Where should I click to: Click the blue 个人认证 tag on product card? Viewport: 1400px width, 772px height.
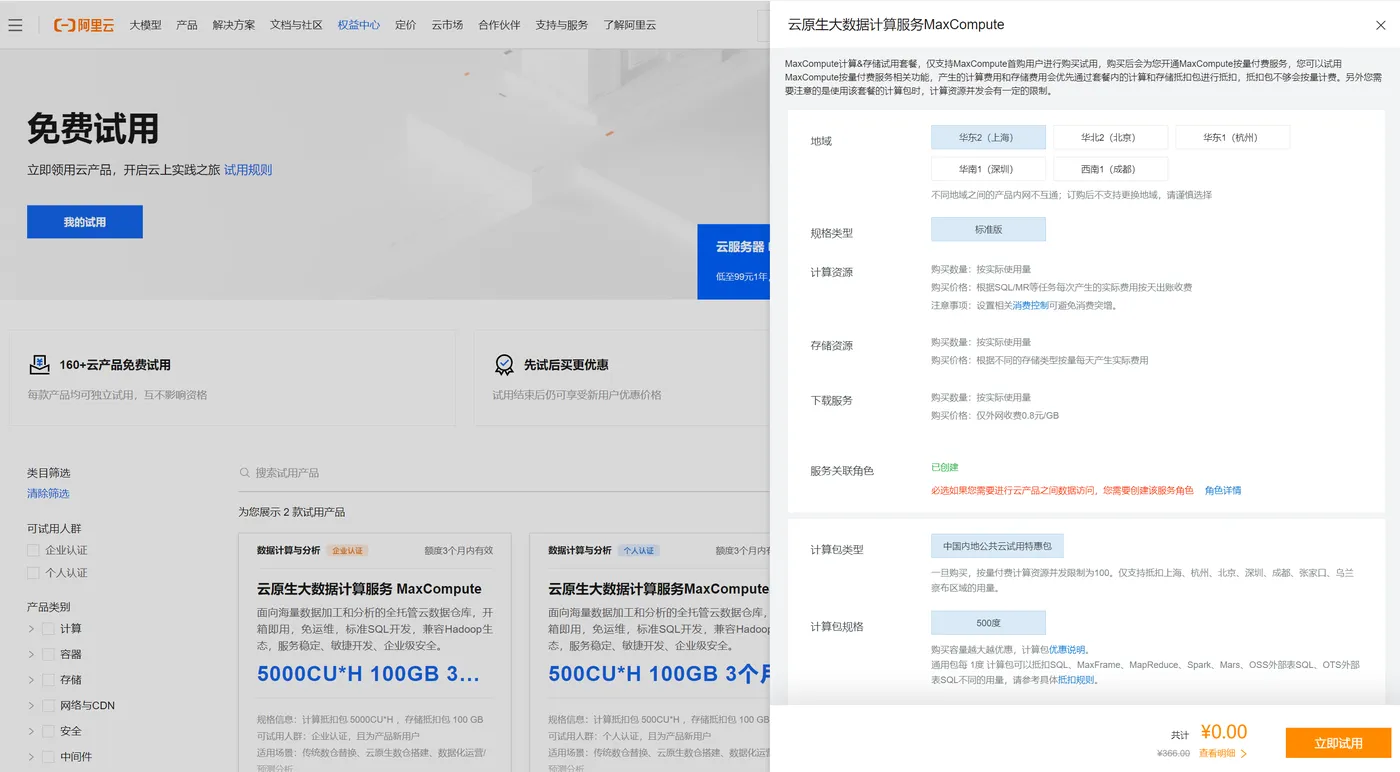click(x=639, y=550)
